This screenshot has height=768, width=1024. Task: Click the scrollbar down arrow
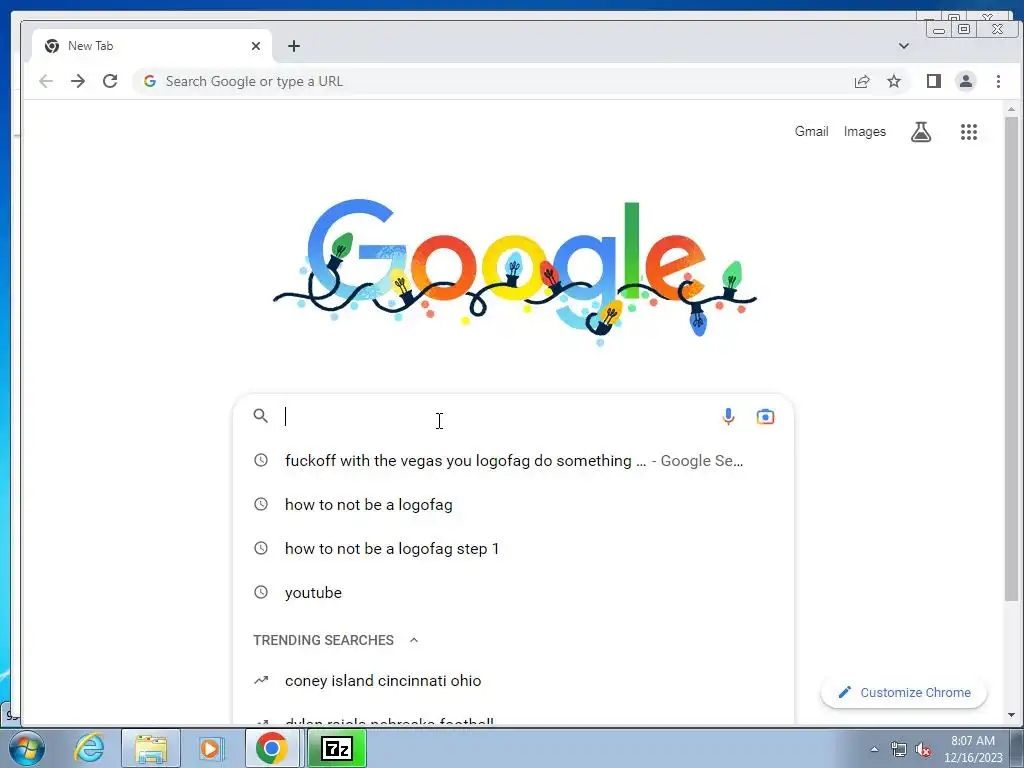click(1011, 715)
